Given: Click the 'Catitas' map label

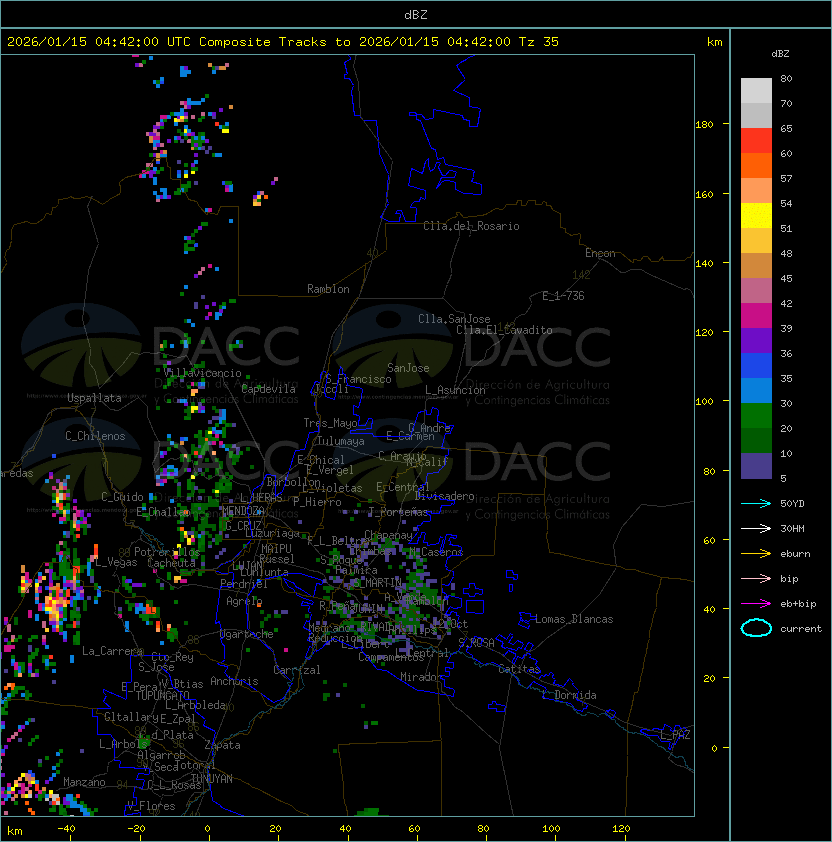Looking at the screenshot, I should (x=519, y=669).
